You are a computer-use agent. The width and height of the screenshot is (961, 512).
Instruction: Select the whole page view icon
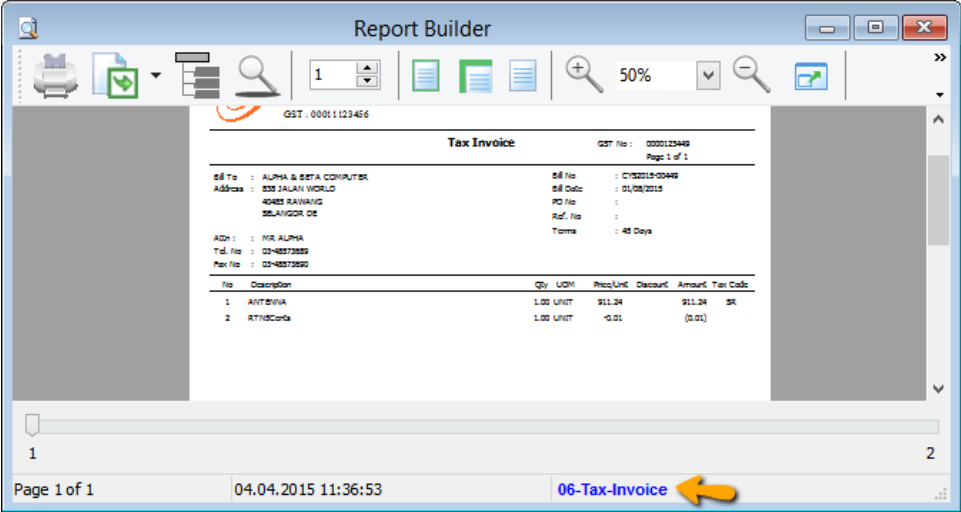426,76
